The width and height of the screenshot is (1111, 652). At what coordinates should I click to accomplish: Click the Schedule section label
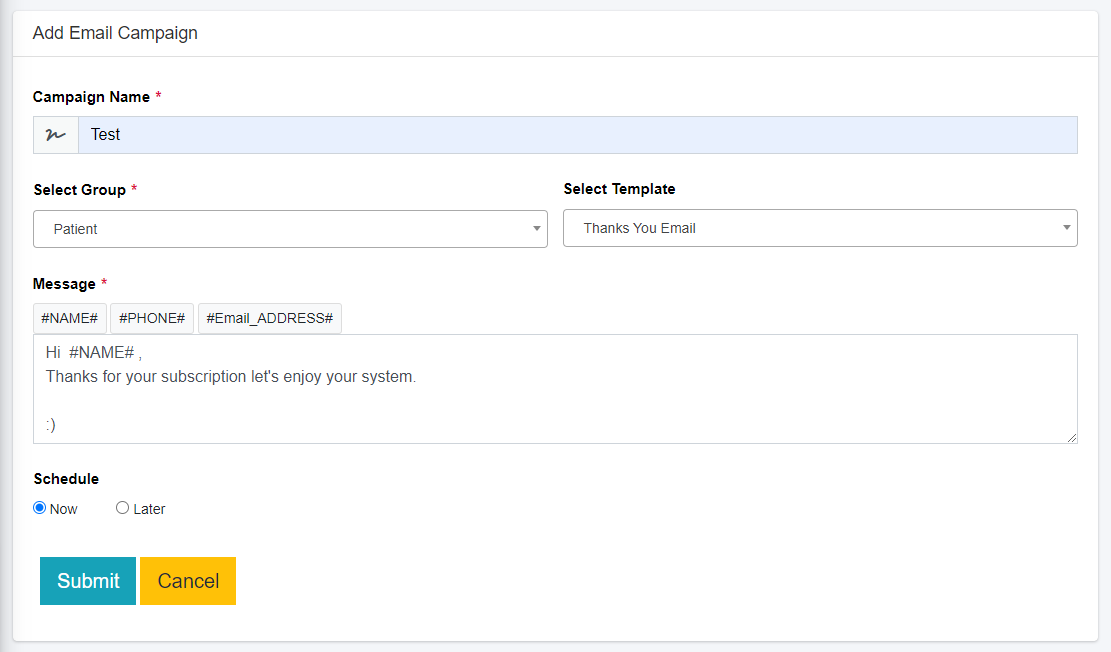click(x=66, y=479)
